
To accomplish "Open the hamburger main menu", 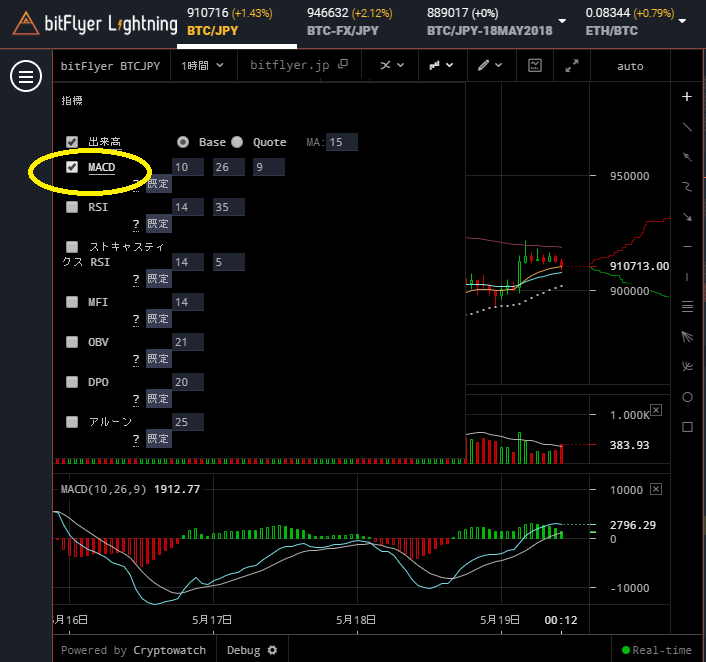I will tap(24, 77).
